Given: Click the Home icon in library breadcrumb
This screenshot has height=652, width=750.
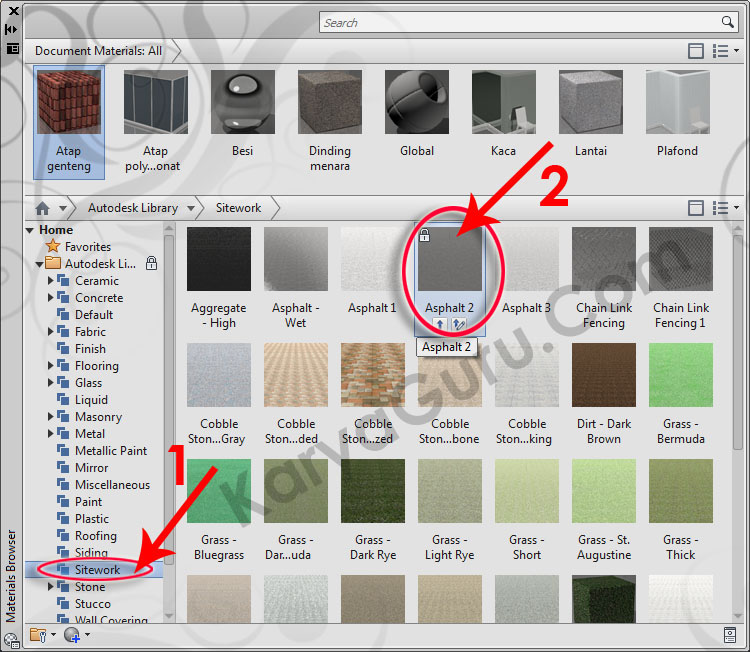Looking at the screenshot, I should point(42,208).
